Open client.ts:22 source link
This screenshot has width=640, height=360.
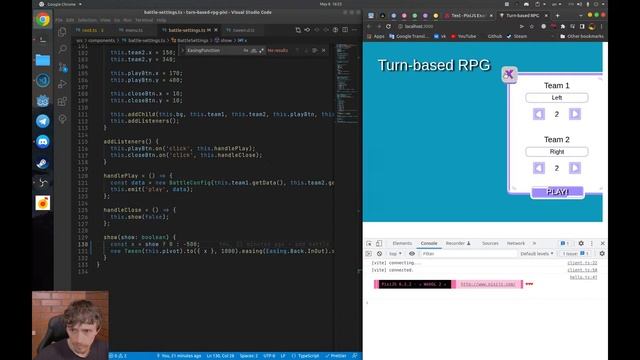click(x=582, y=263)
